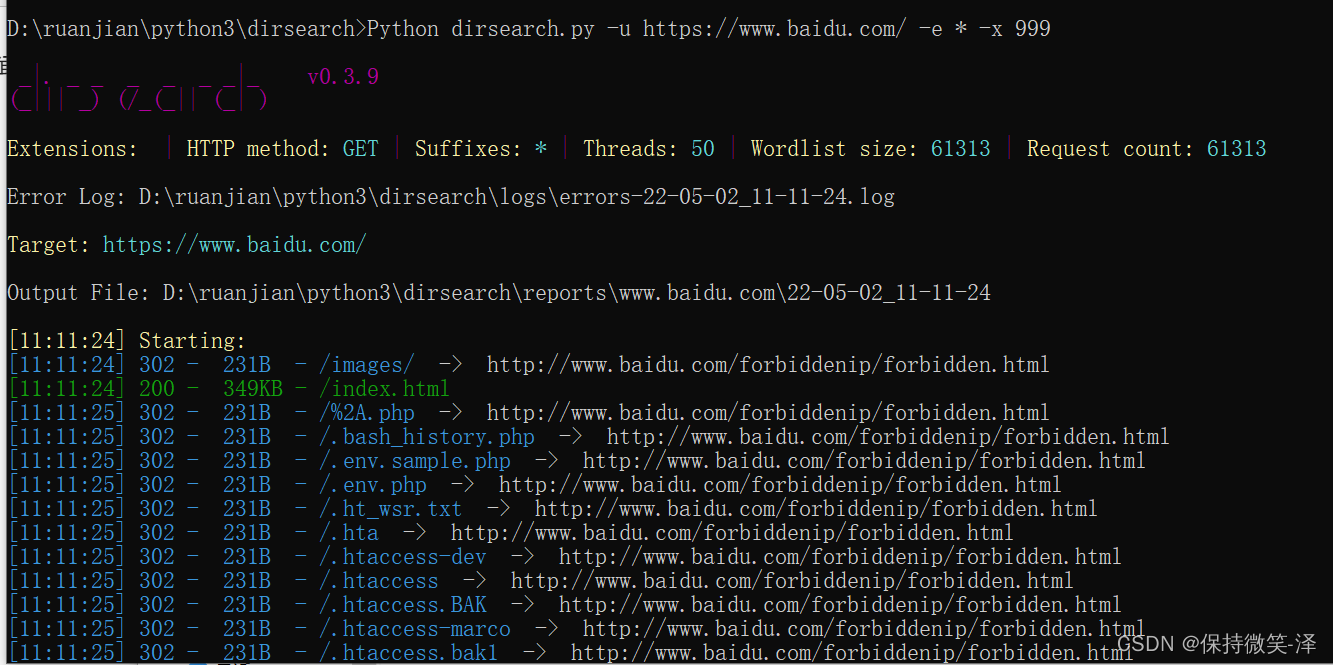Click the /index.html 200 result
Image resolution: width=1333 pixels, height=665 pixels.
[x=229, y=389]
